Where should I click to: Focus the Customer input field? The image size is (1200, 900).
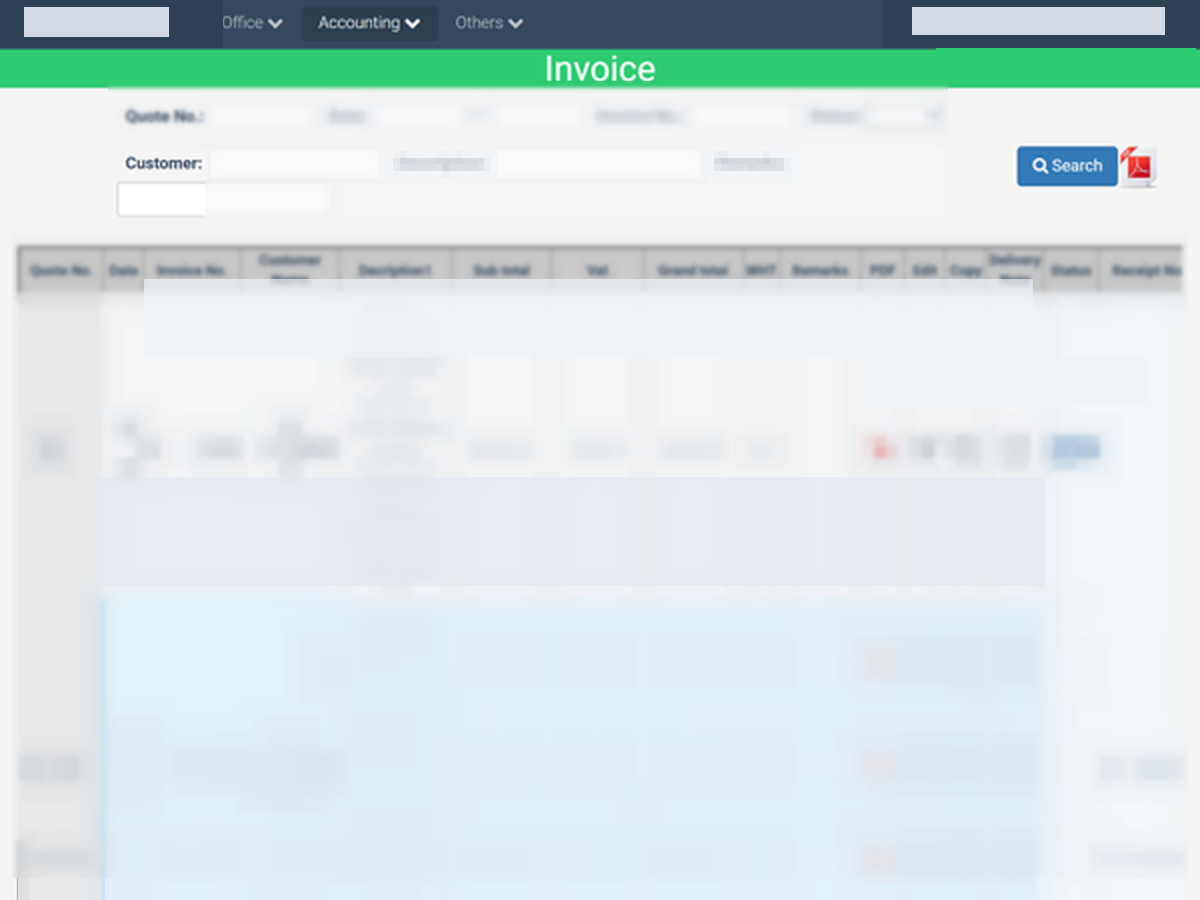[294, 163]
